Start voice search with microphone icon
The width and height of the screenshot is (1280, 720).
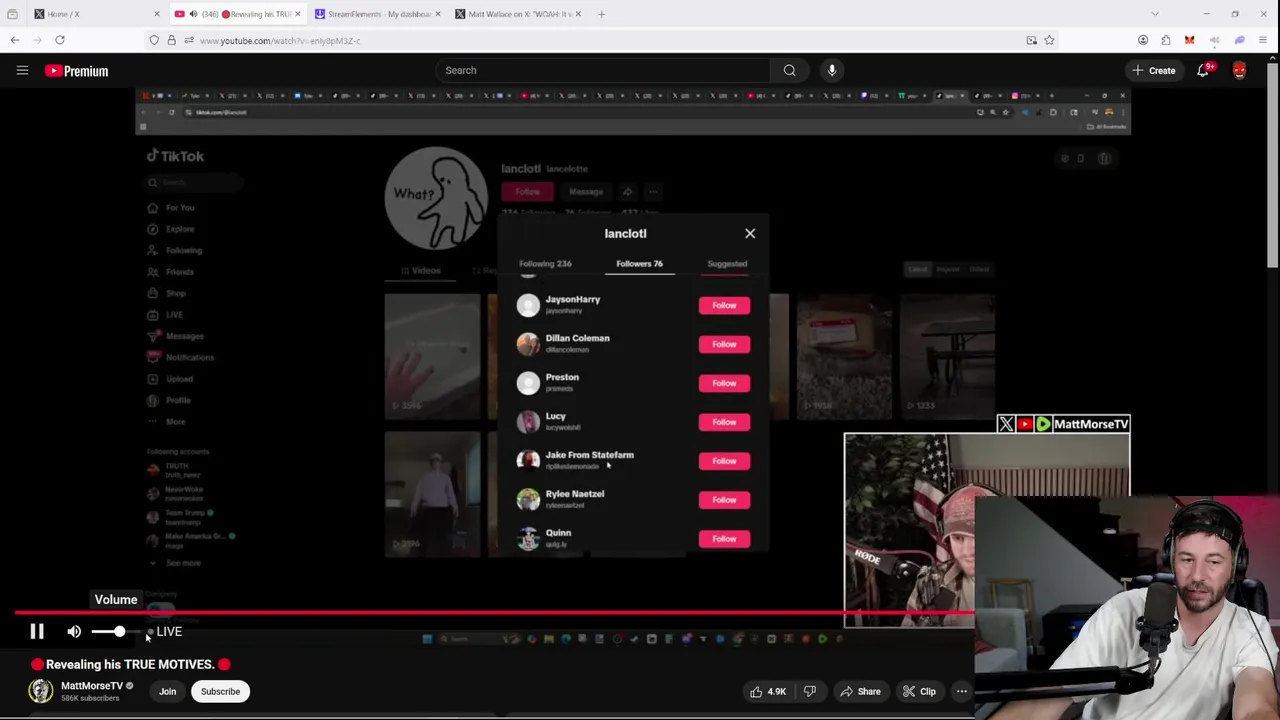[x=832, y=70]
